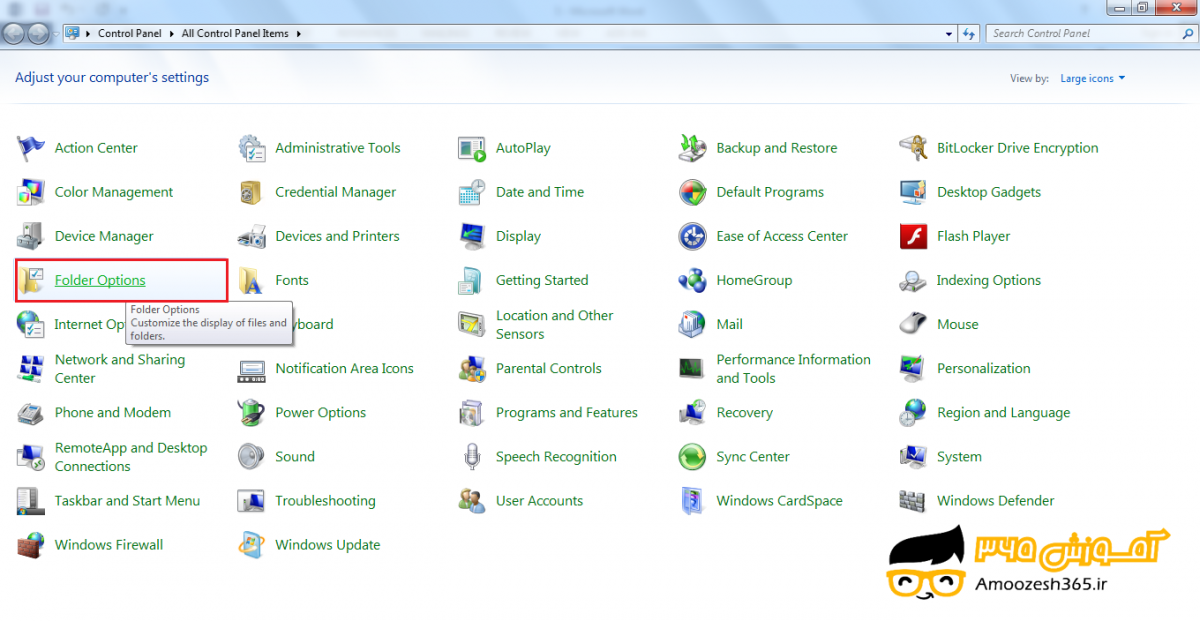Image resolution: width=1200 pixels, height=621 pixels.
Task: Click the Windows Defender icon
Action: [912, 501]
